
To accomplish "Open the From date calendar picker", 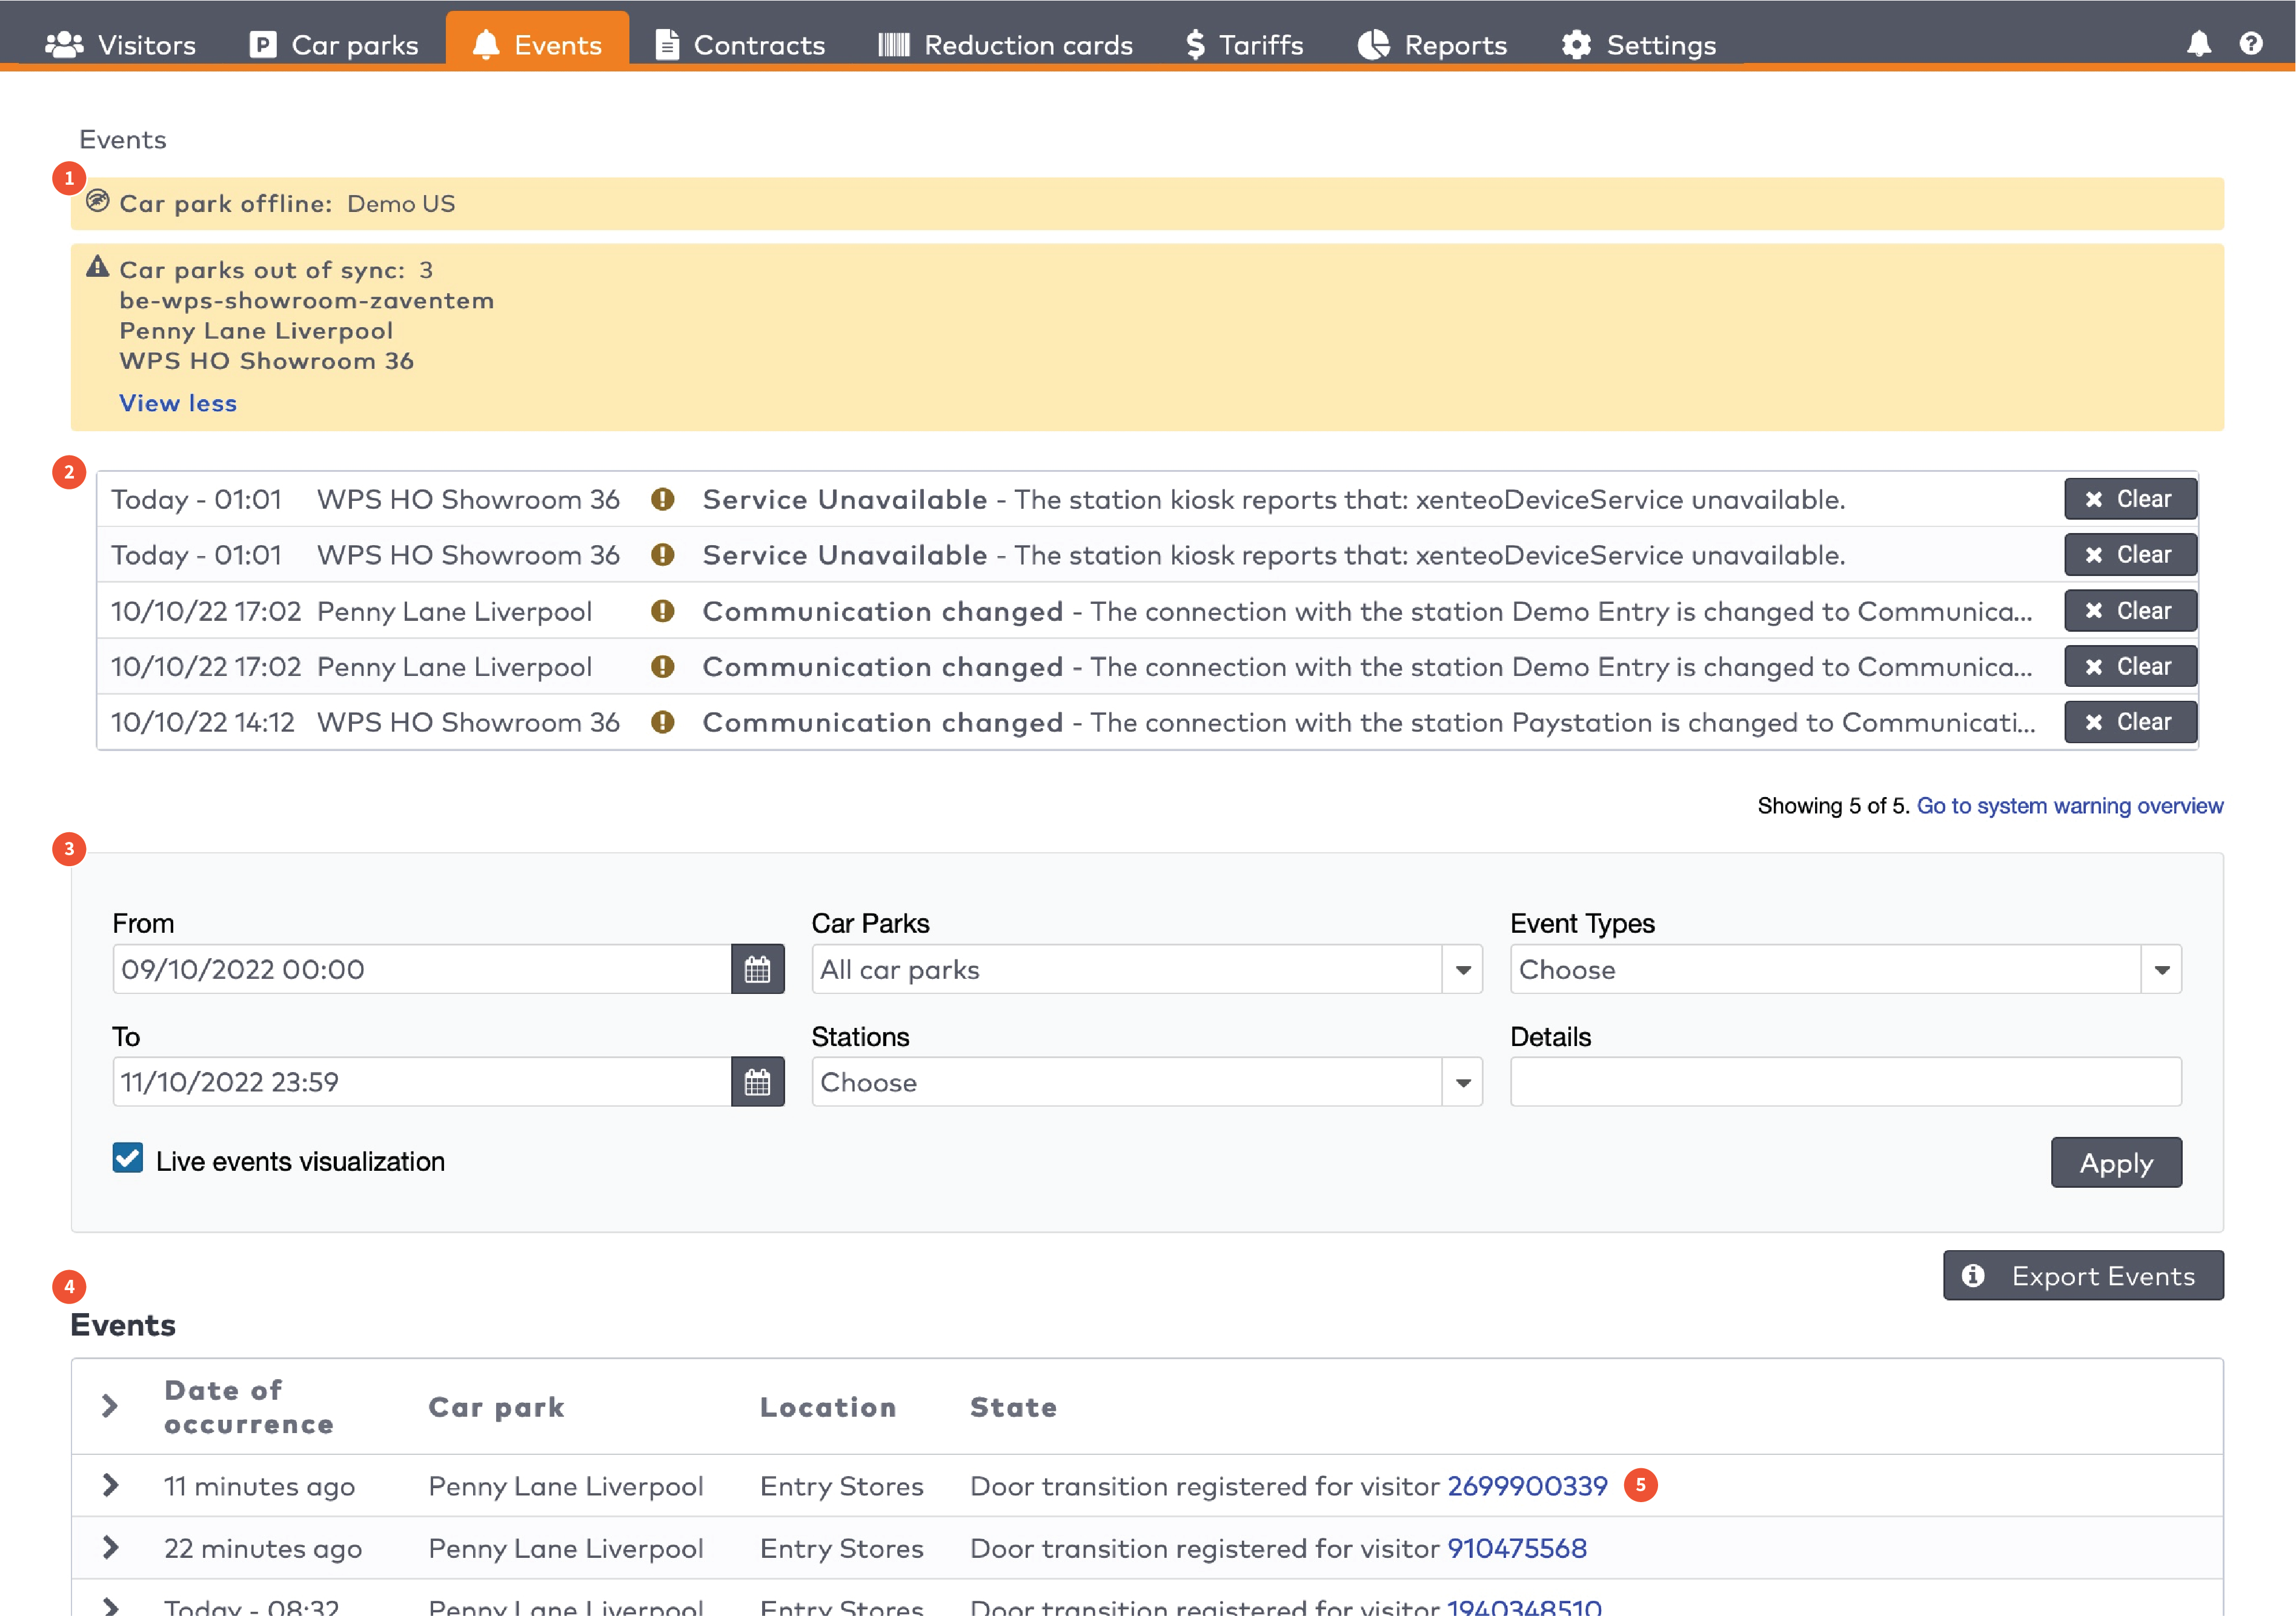I will (x=757, y=969).
